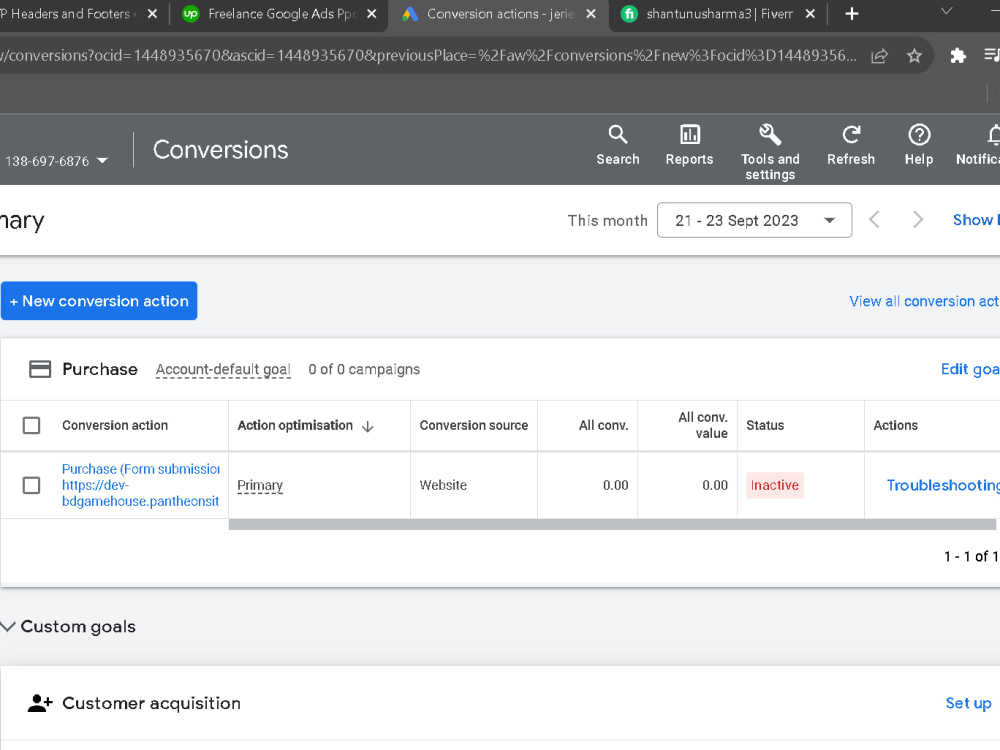
Task: Click the horizontal table scrollbar
Action: (x=612, y=524)
